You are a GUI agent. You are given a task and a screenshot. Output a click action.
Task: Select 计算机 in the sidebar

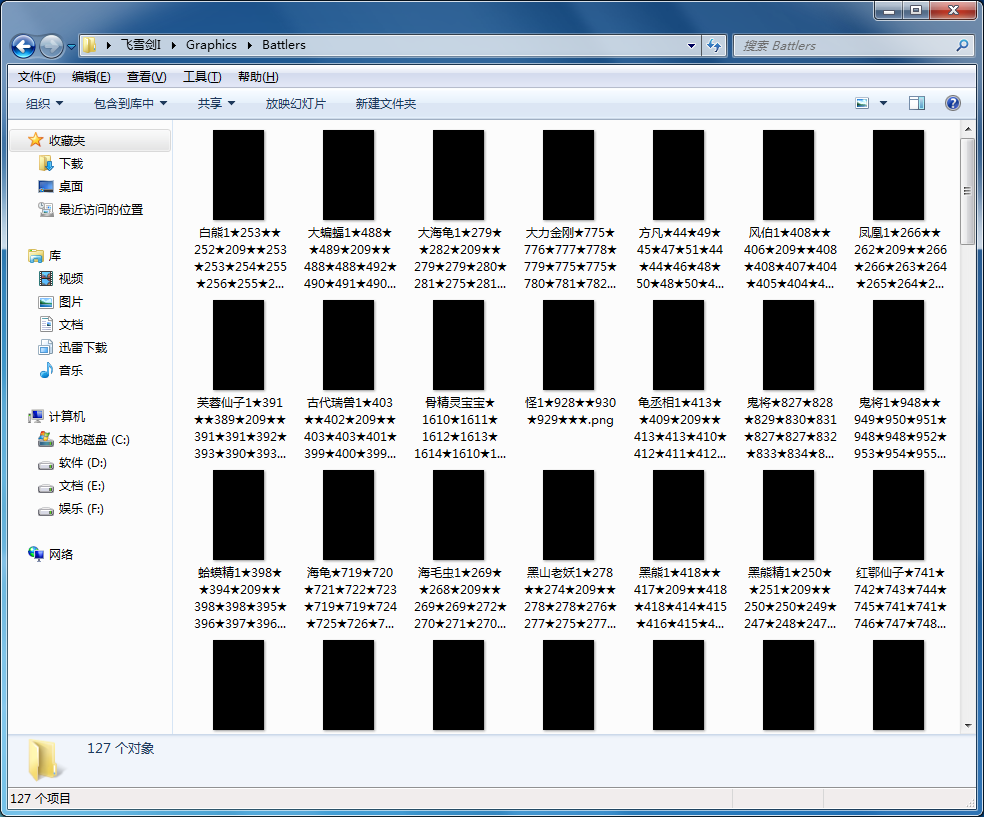pyautogui.click(x=67, y=417)
